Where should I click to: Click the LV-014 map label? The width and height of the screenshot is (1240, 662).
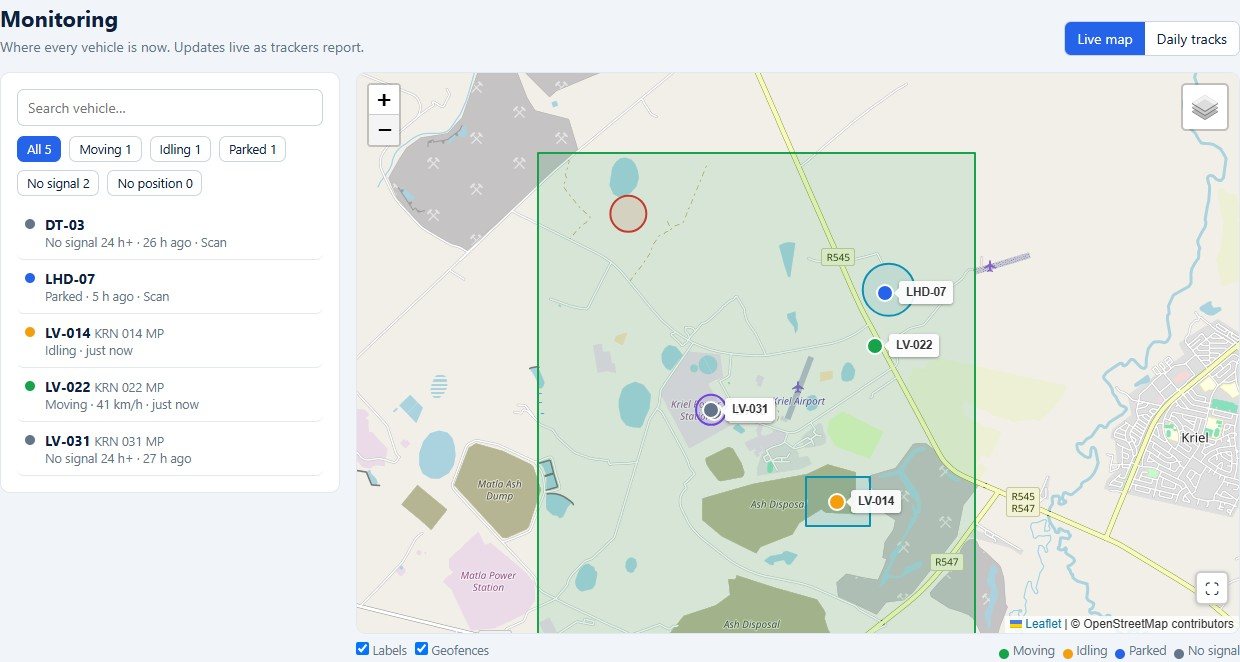[876, 501]
